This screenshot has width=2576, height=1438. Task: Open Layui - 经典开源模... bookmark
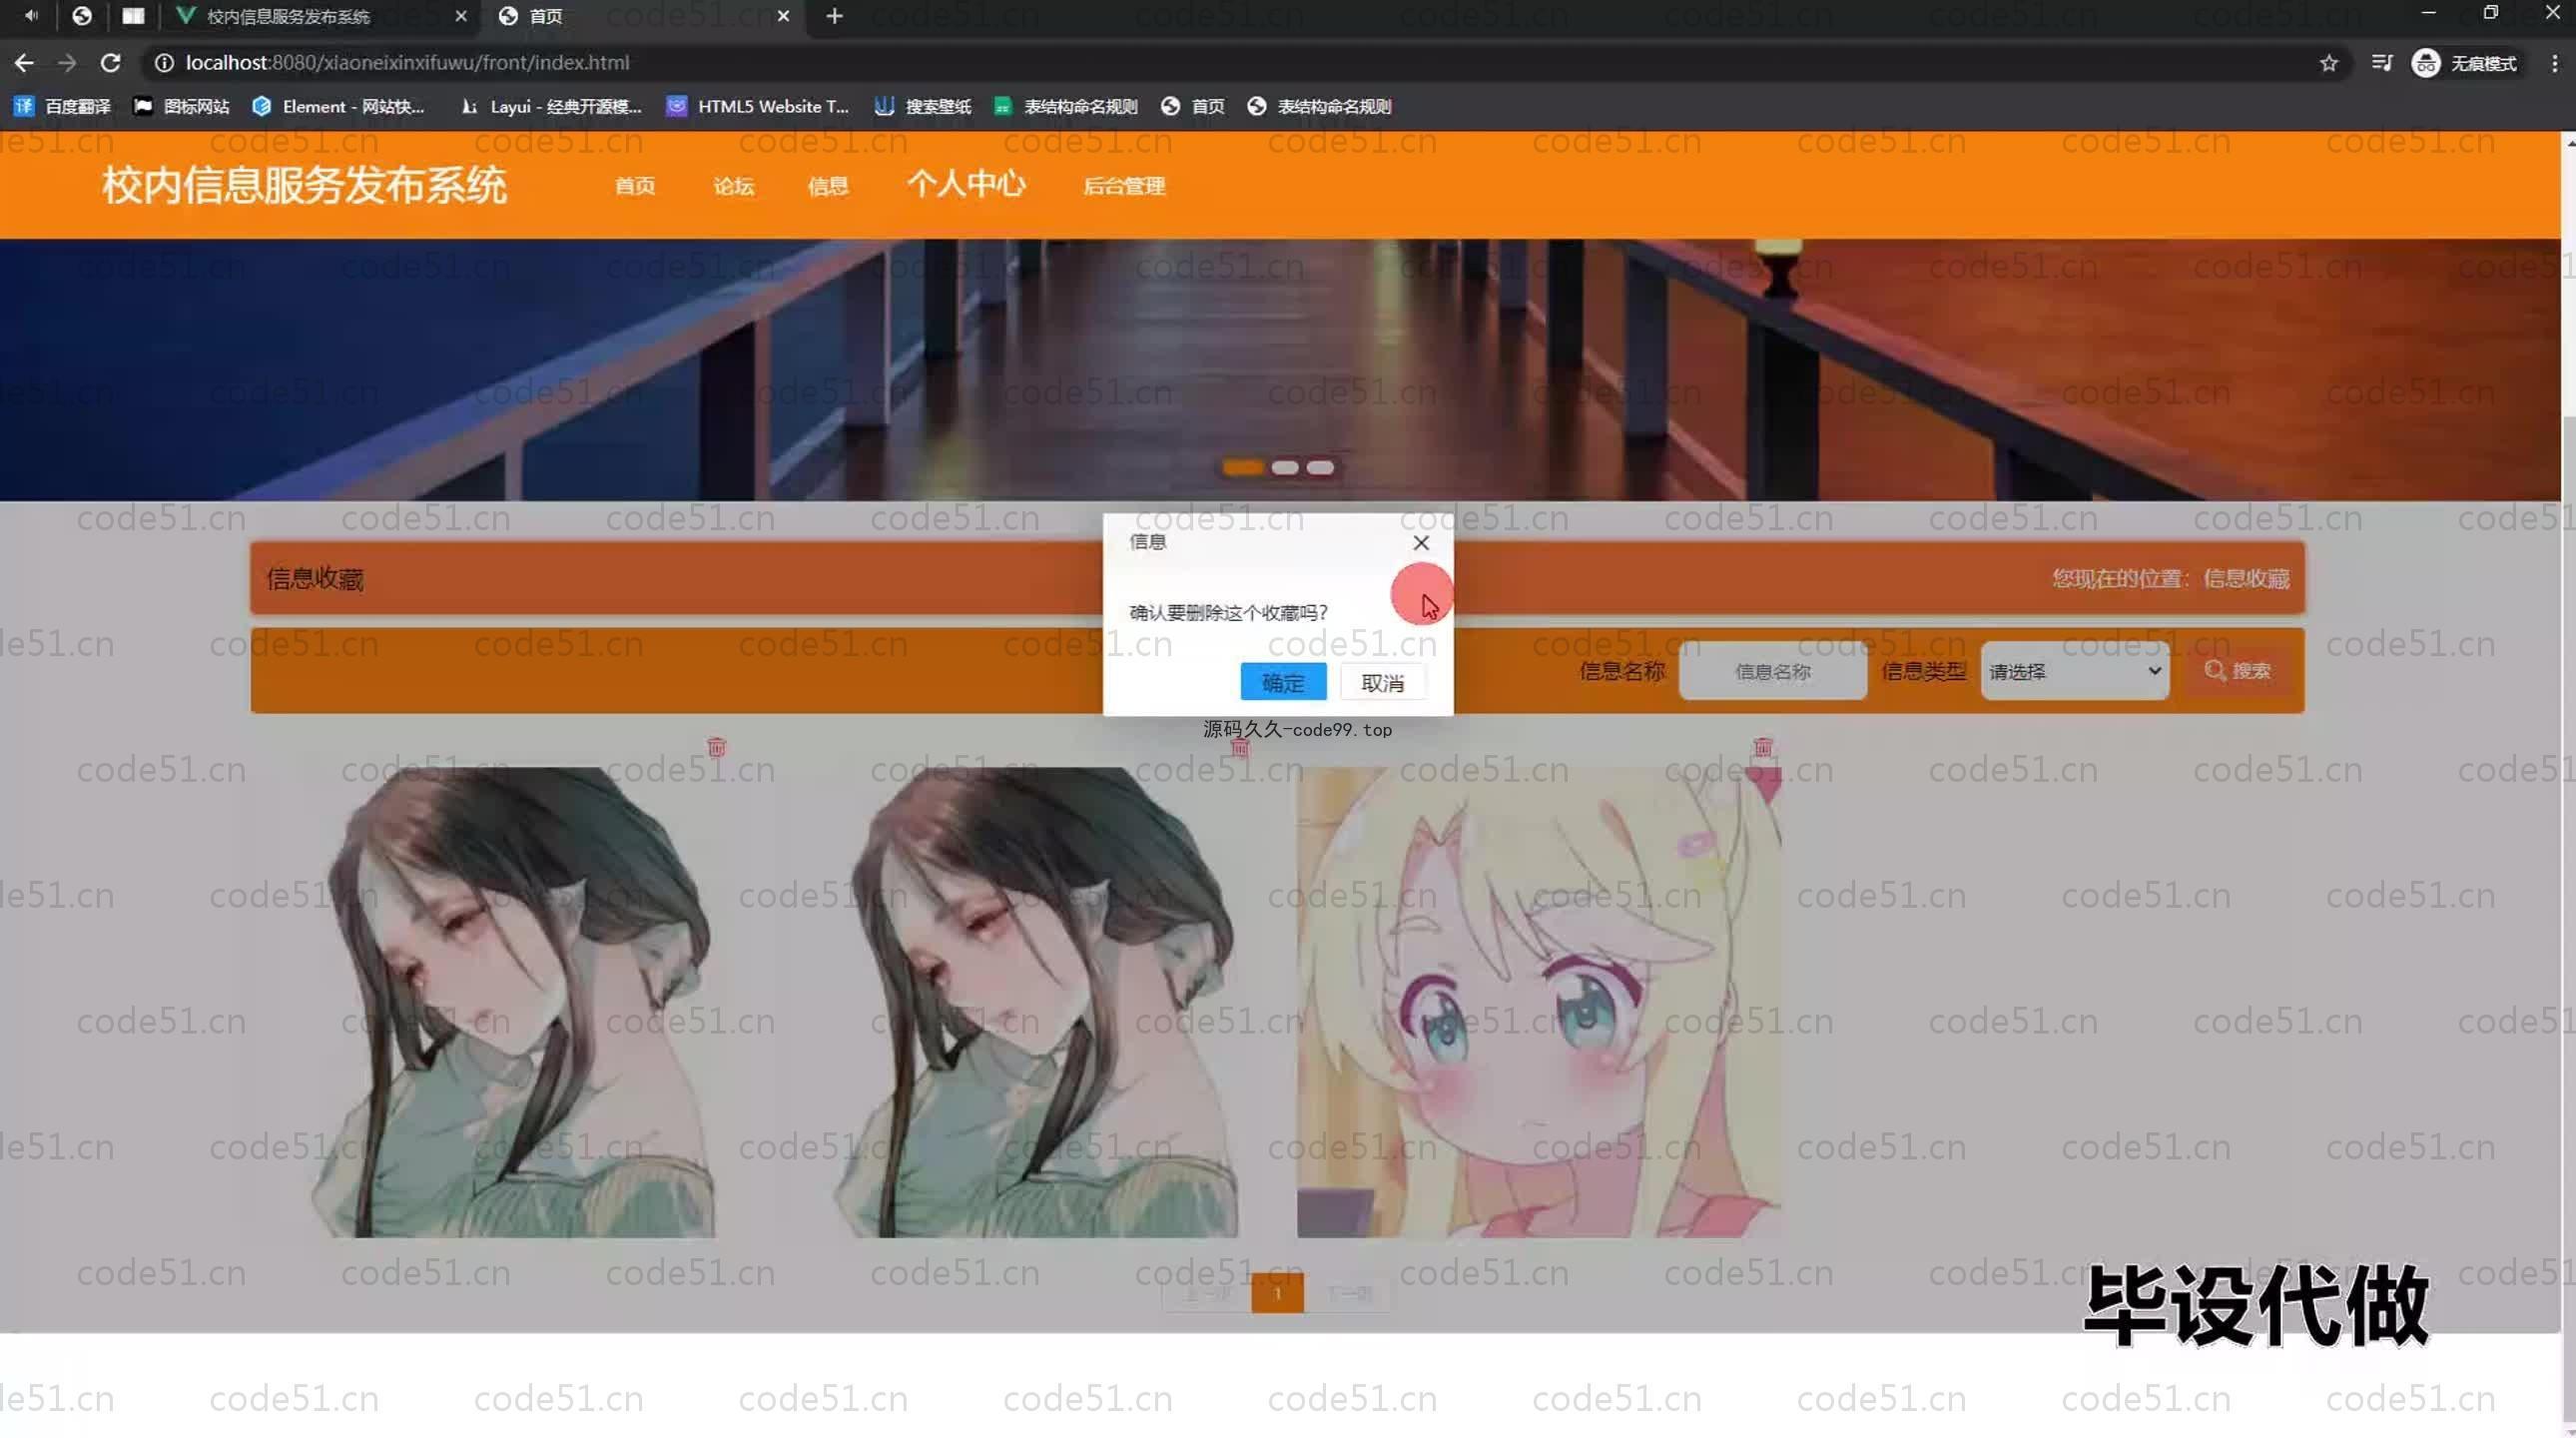[551, 106]
